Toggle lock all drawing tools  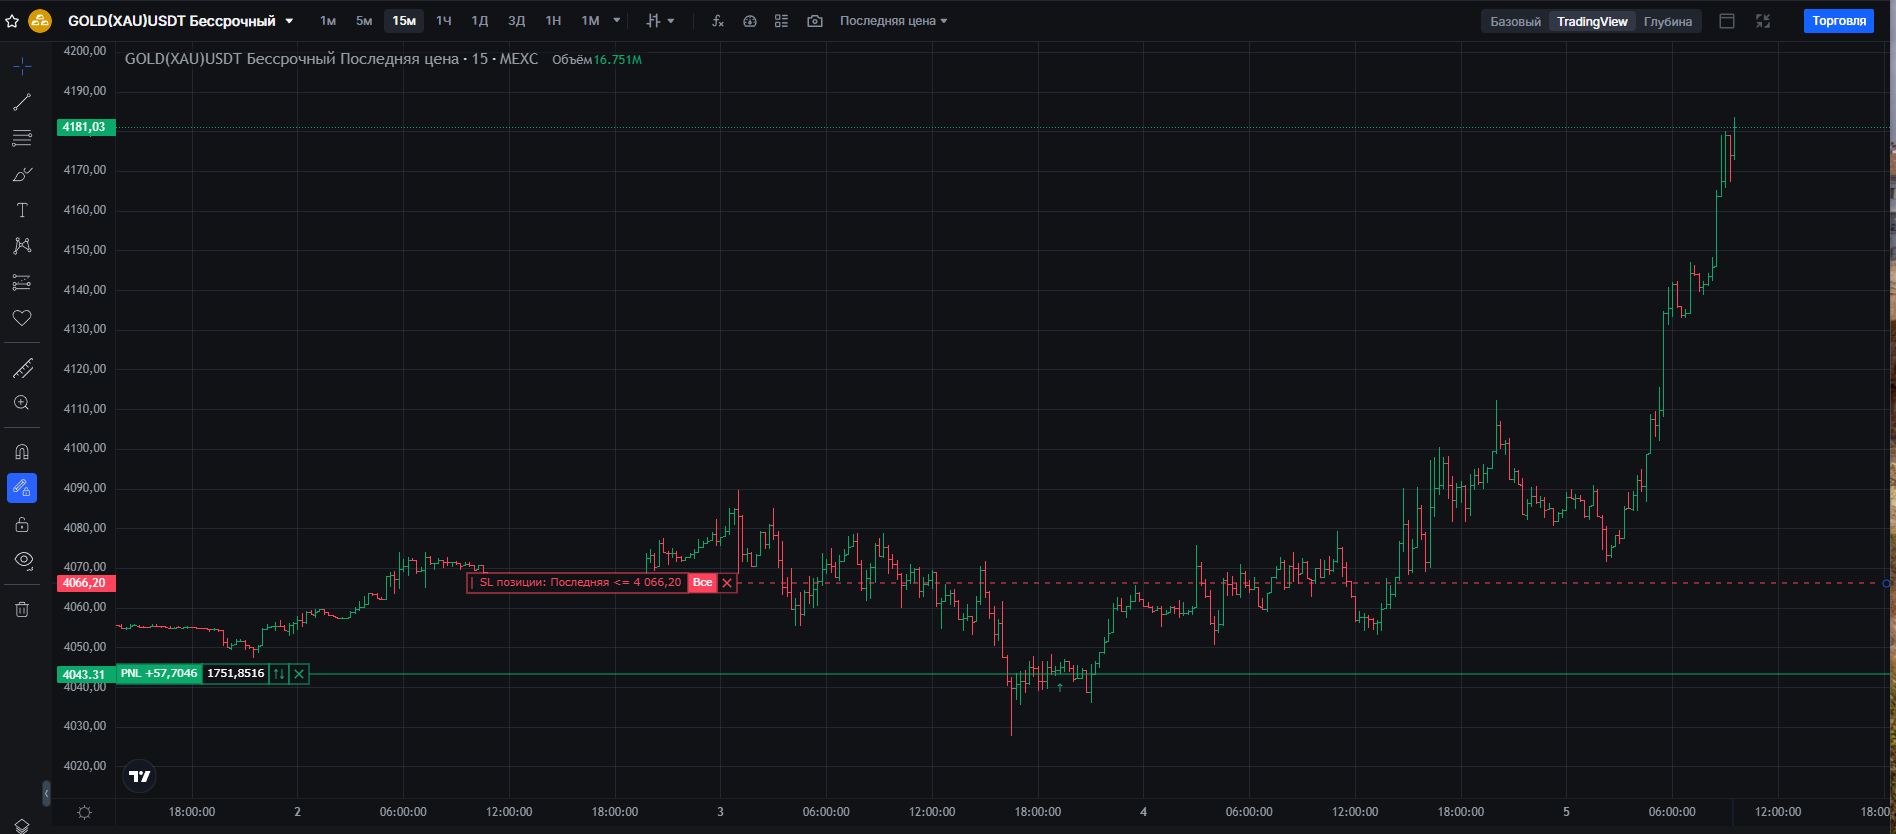22,524
